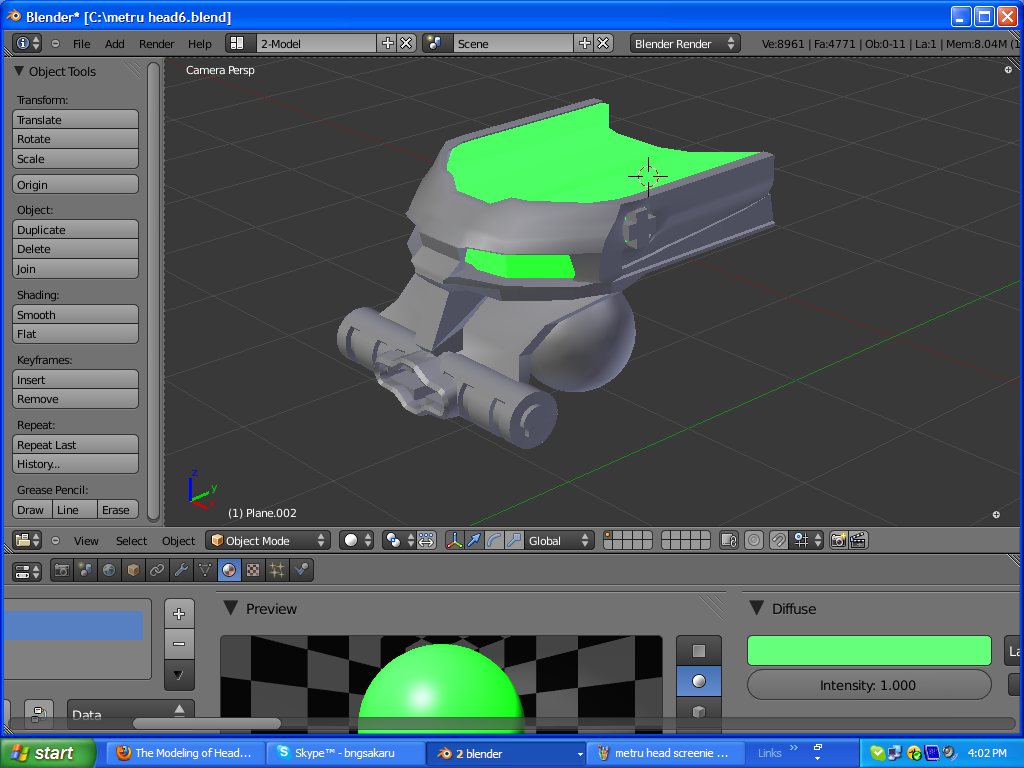Click the green Diffuse color swatch

868,650
